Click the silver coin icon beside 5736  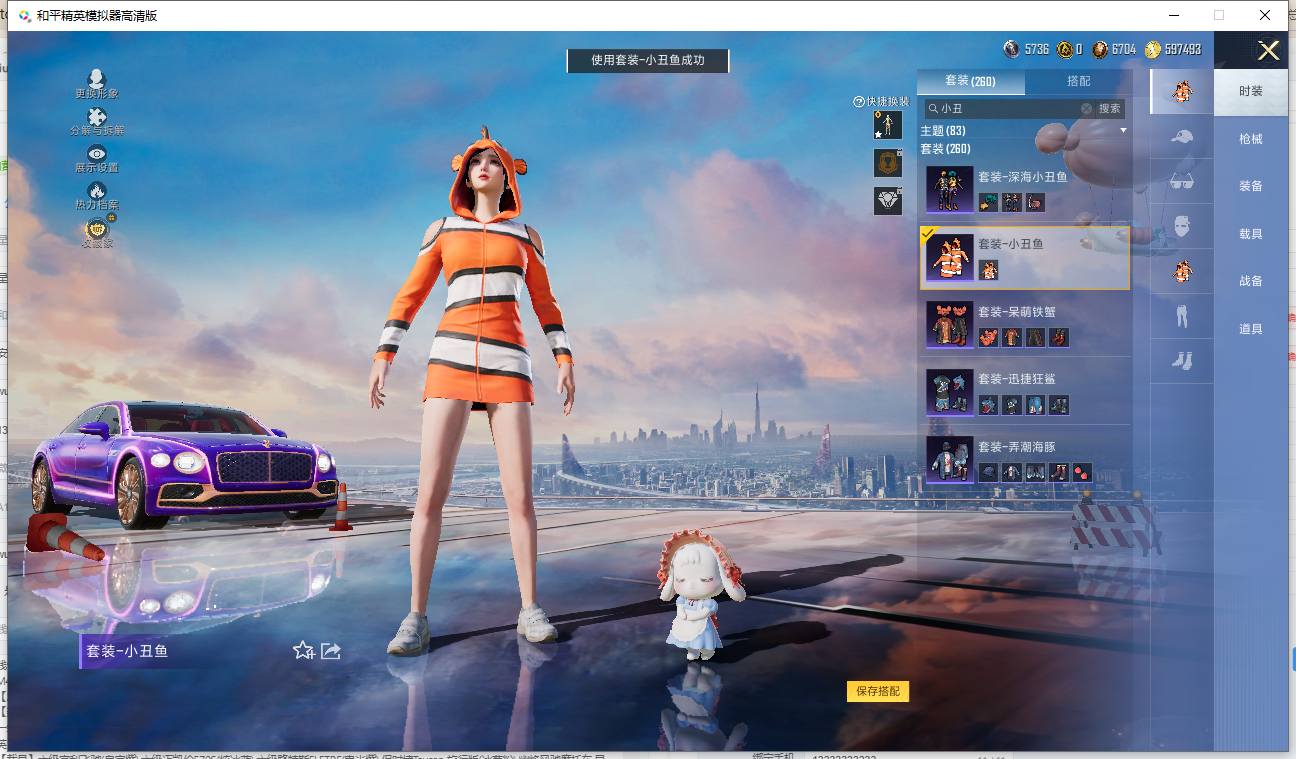coord(1012,49)
